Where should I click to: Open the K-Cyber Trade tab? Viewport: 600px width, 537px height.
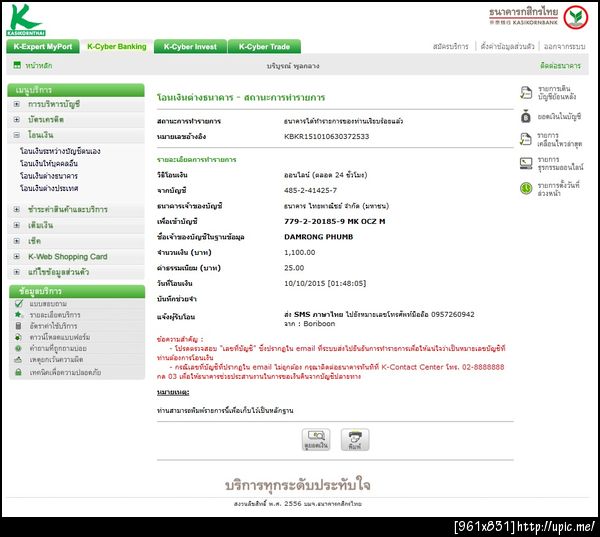[x=264, y=47]
